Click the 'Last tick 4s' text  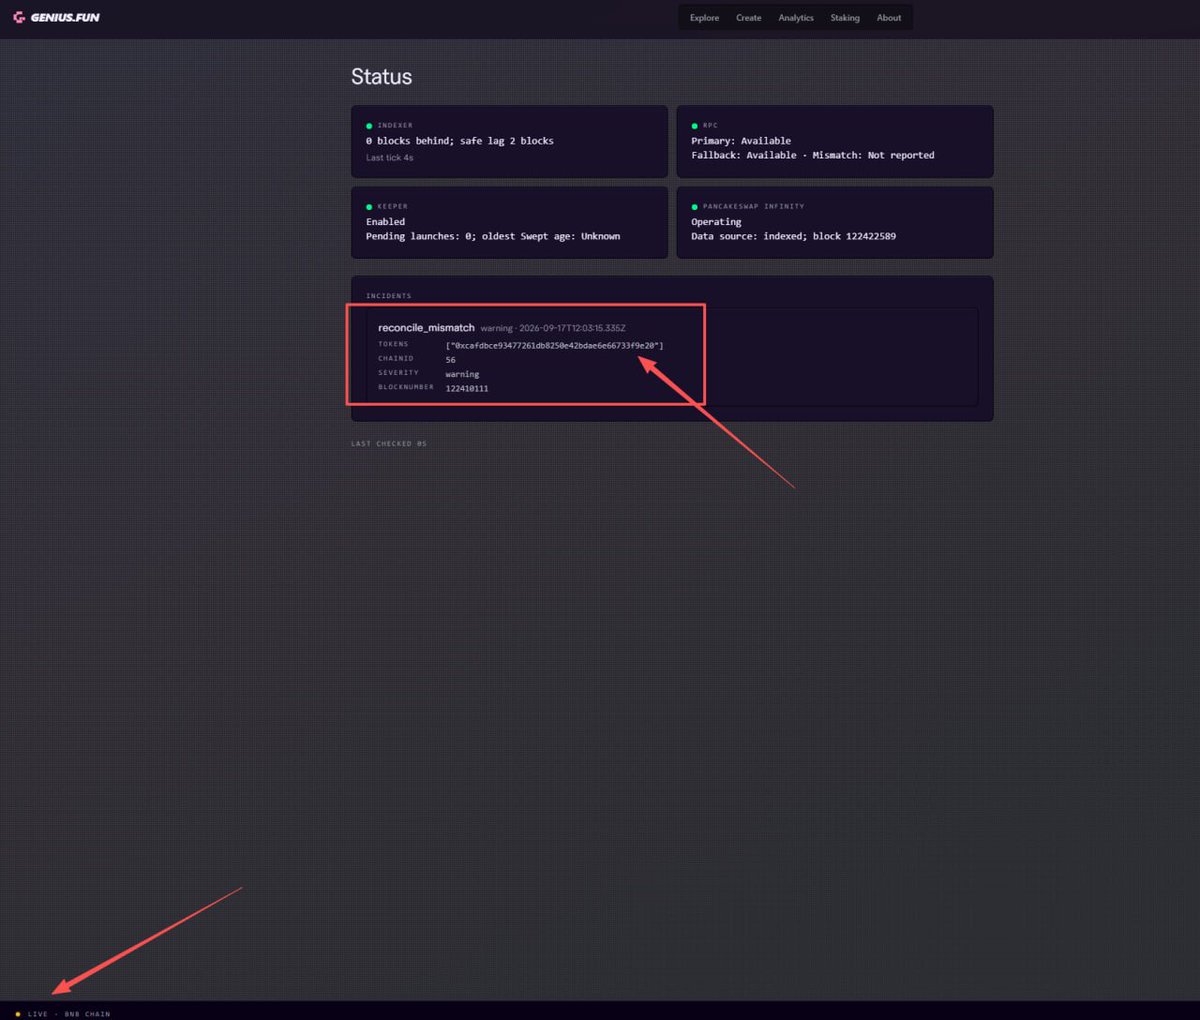pos(390,158)
